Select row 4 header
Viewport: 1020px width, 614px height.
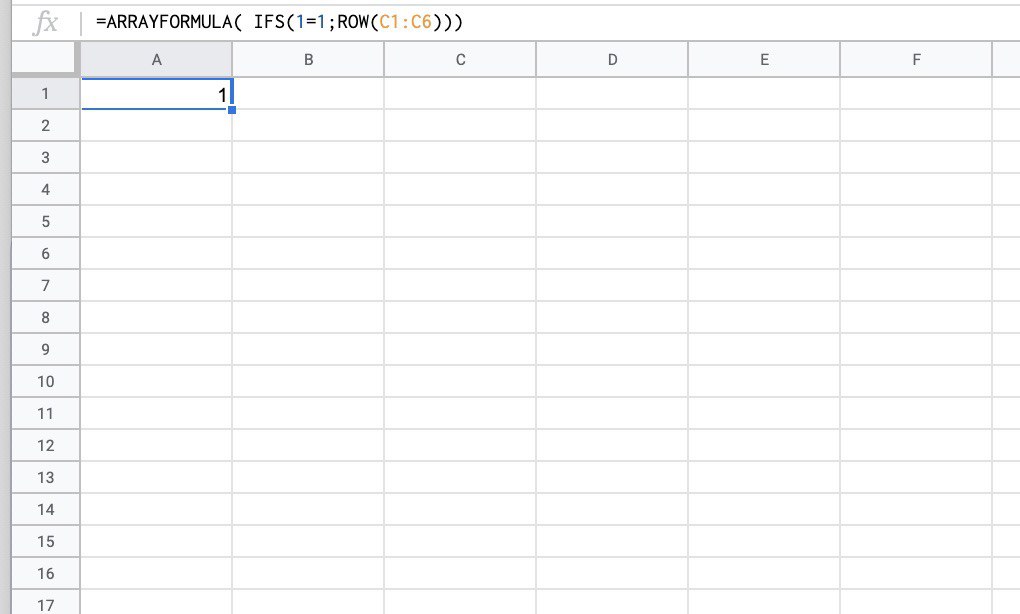[46, 189]
